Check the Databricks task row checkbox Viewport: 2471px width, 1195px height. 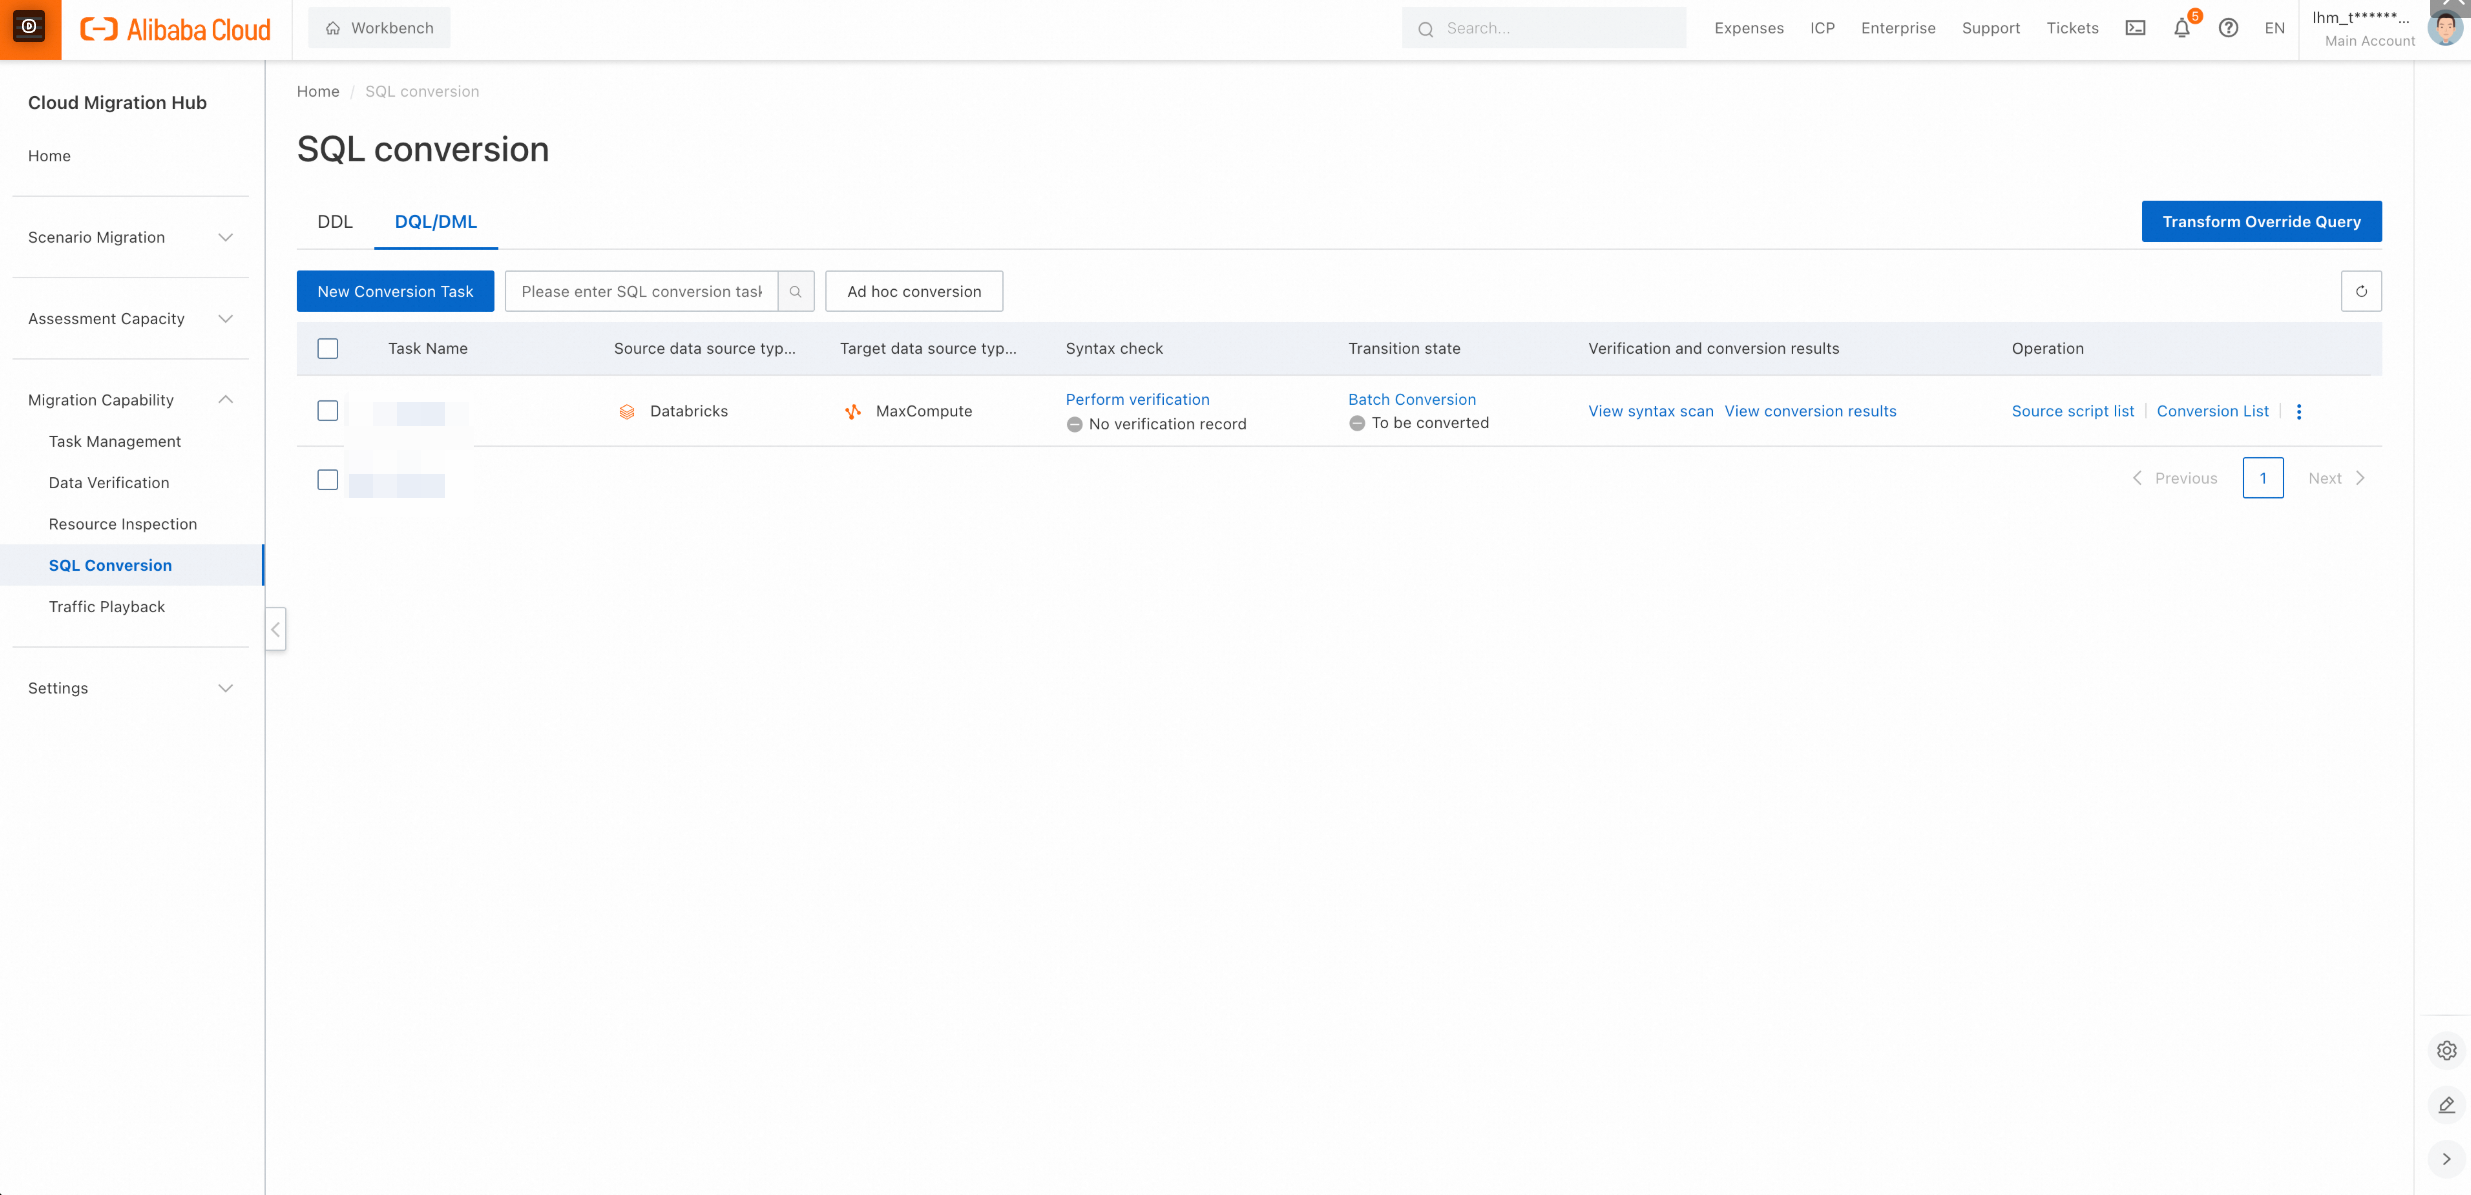click(x=327, y=411)
